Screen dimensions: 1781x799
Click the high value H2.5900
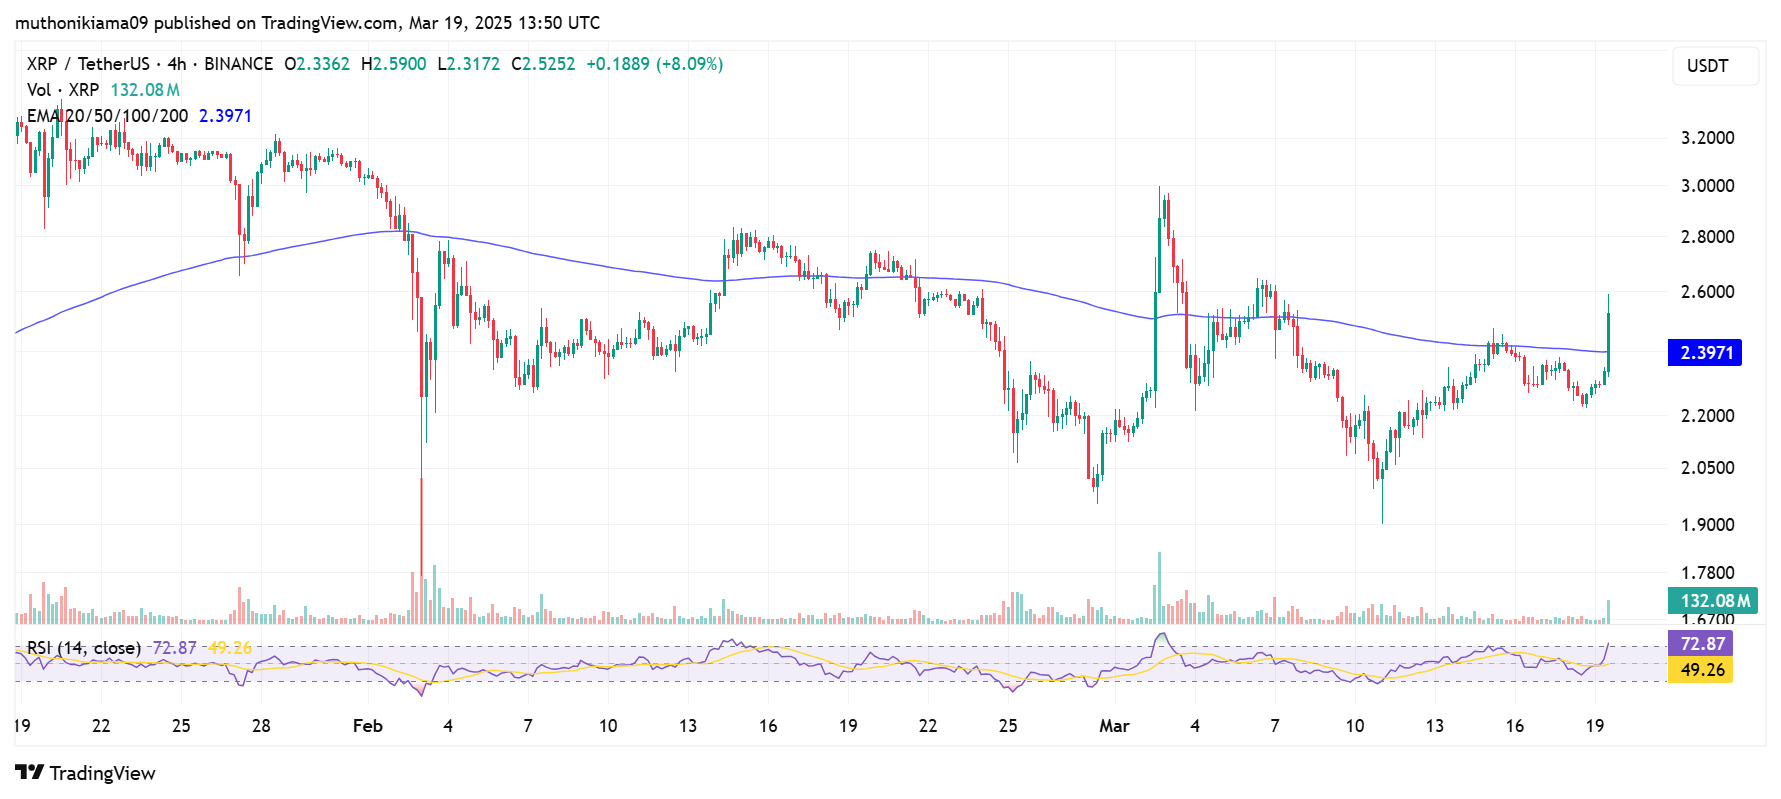tap(394, 64)
